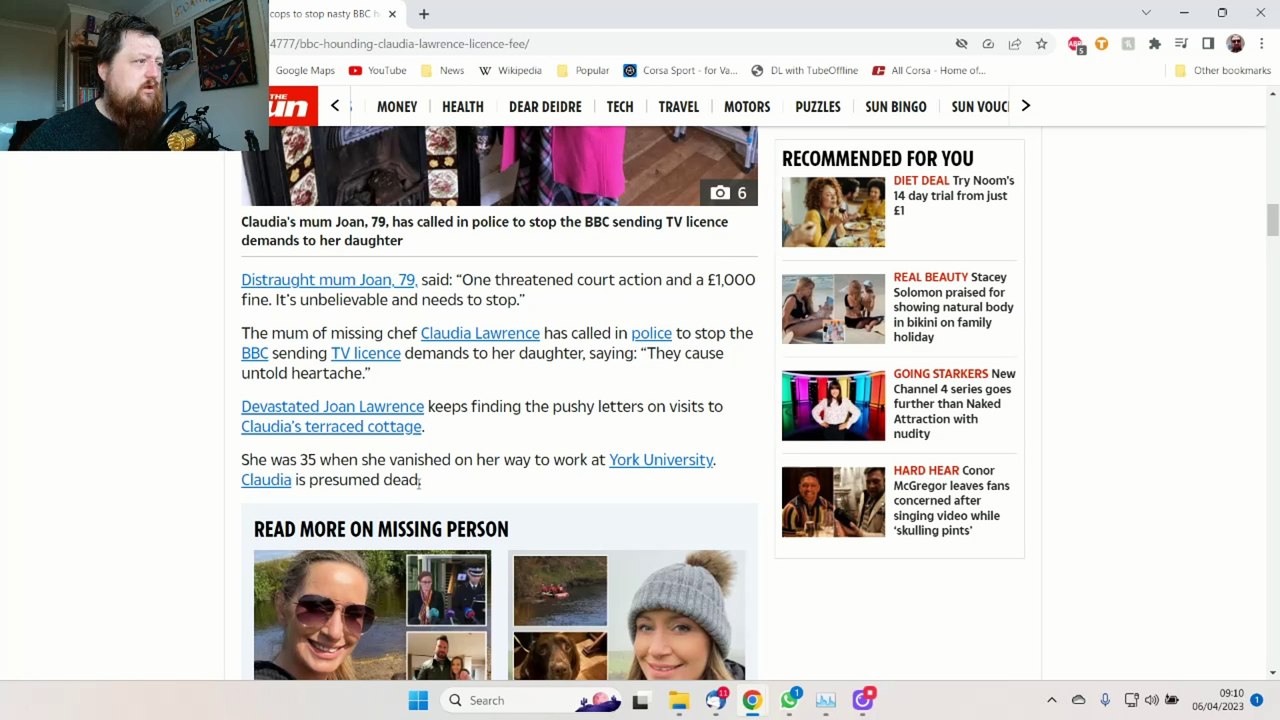The height and width of the screenshot is (720, 1280).
Task: Follow the Devastated Joan Lawrence link
Action: click(x=332, y=406)
